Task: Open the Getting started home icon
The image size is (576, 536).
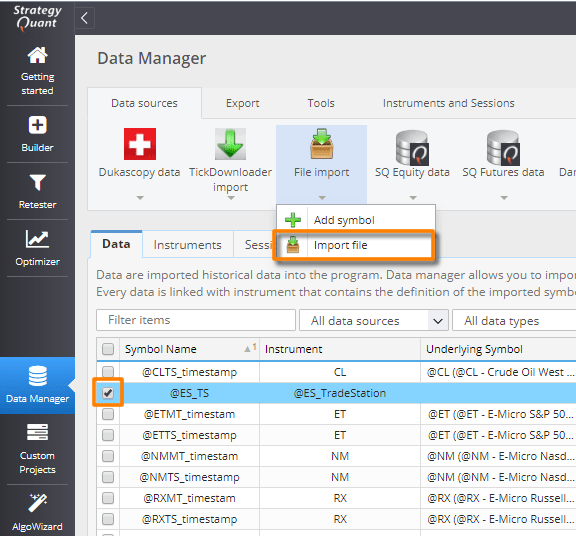Action: (x=37, y=55)
